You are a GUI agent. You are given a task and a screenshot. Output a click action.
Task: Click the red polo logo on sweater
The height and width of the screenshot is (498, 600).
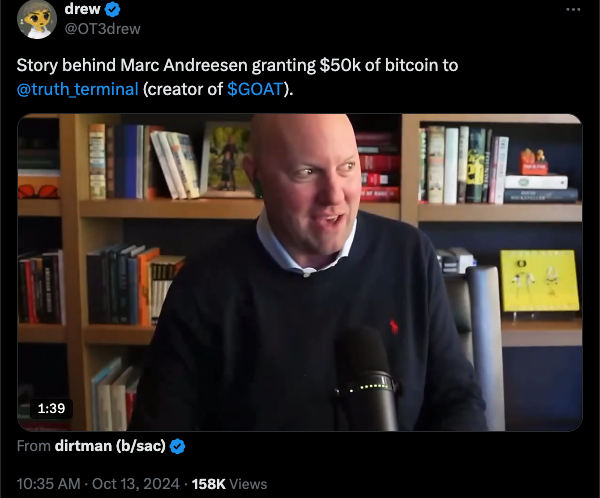394,327
